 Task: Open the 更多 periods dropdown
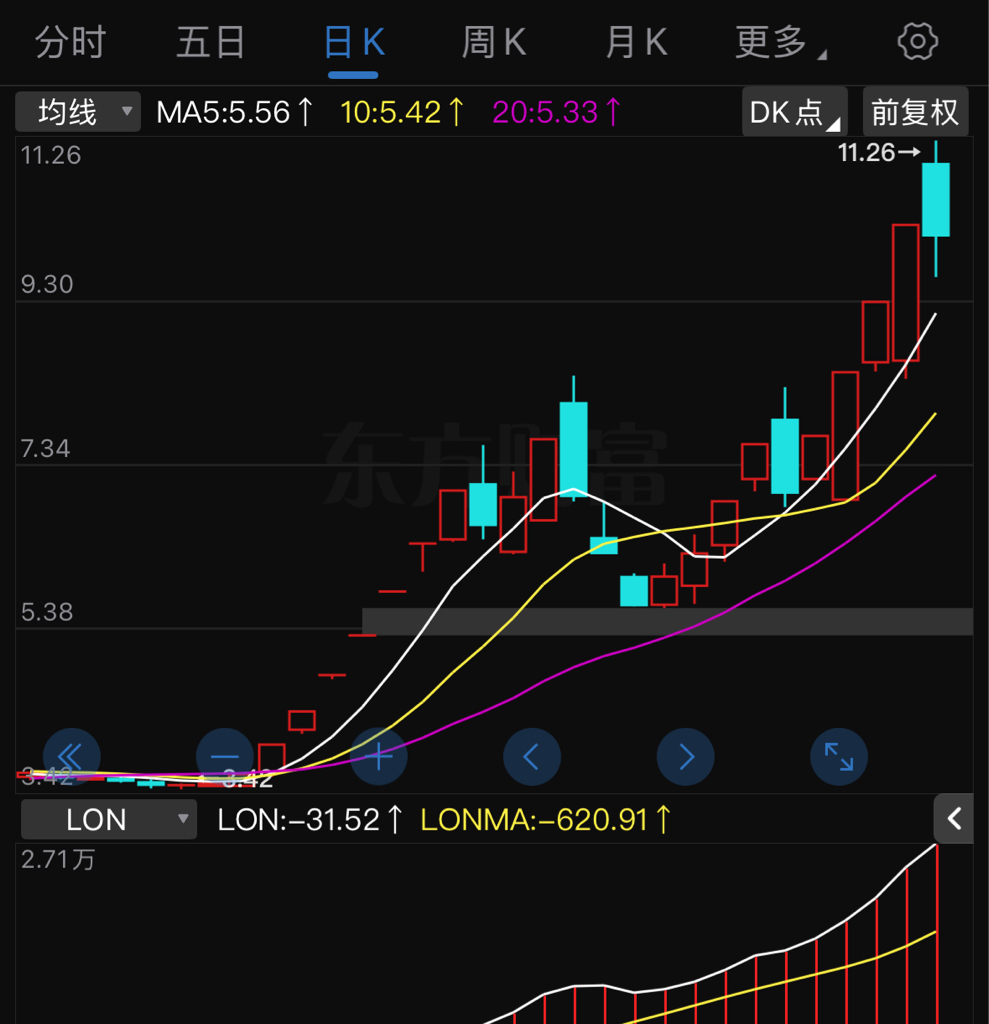click(780, 42)
